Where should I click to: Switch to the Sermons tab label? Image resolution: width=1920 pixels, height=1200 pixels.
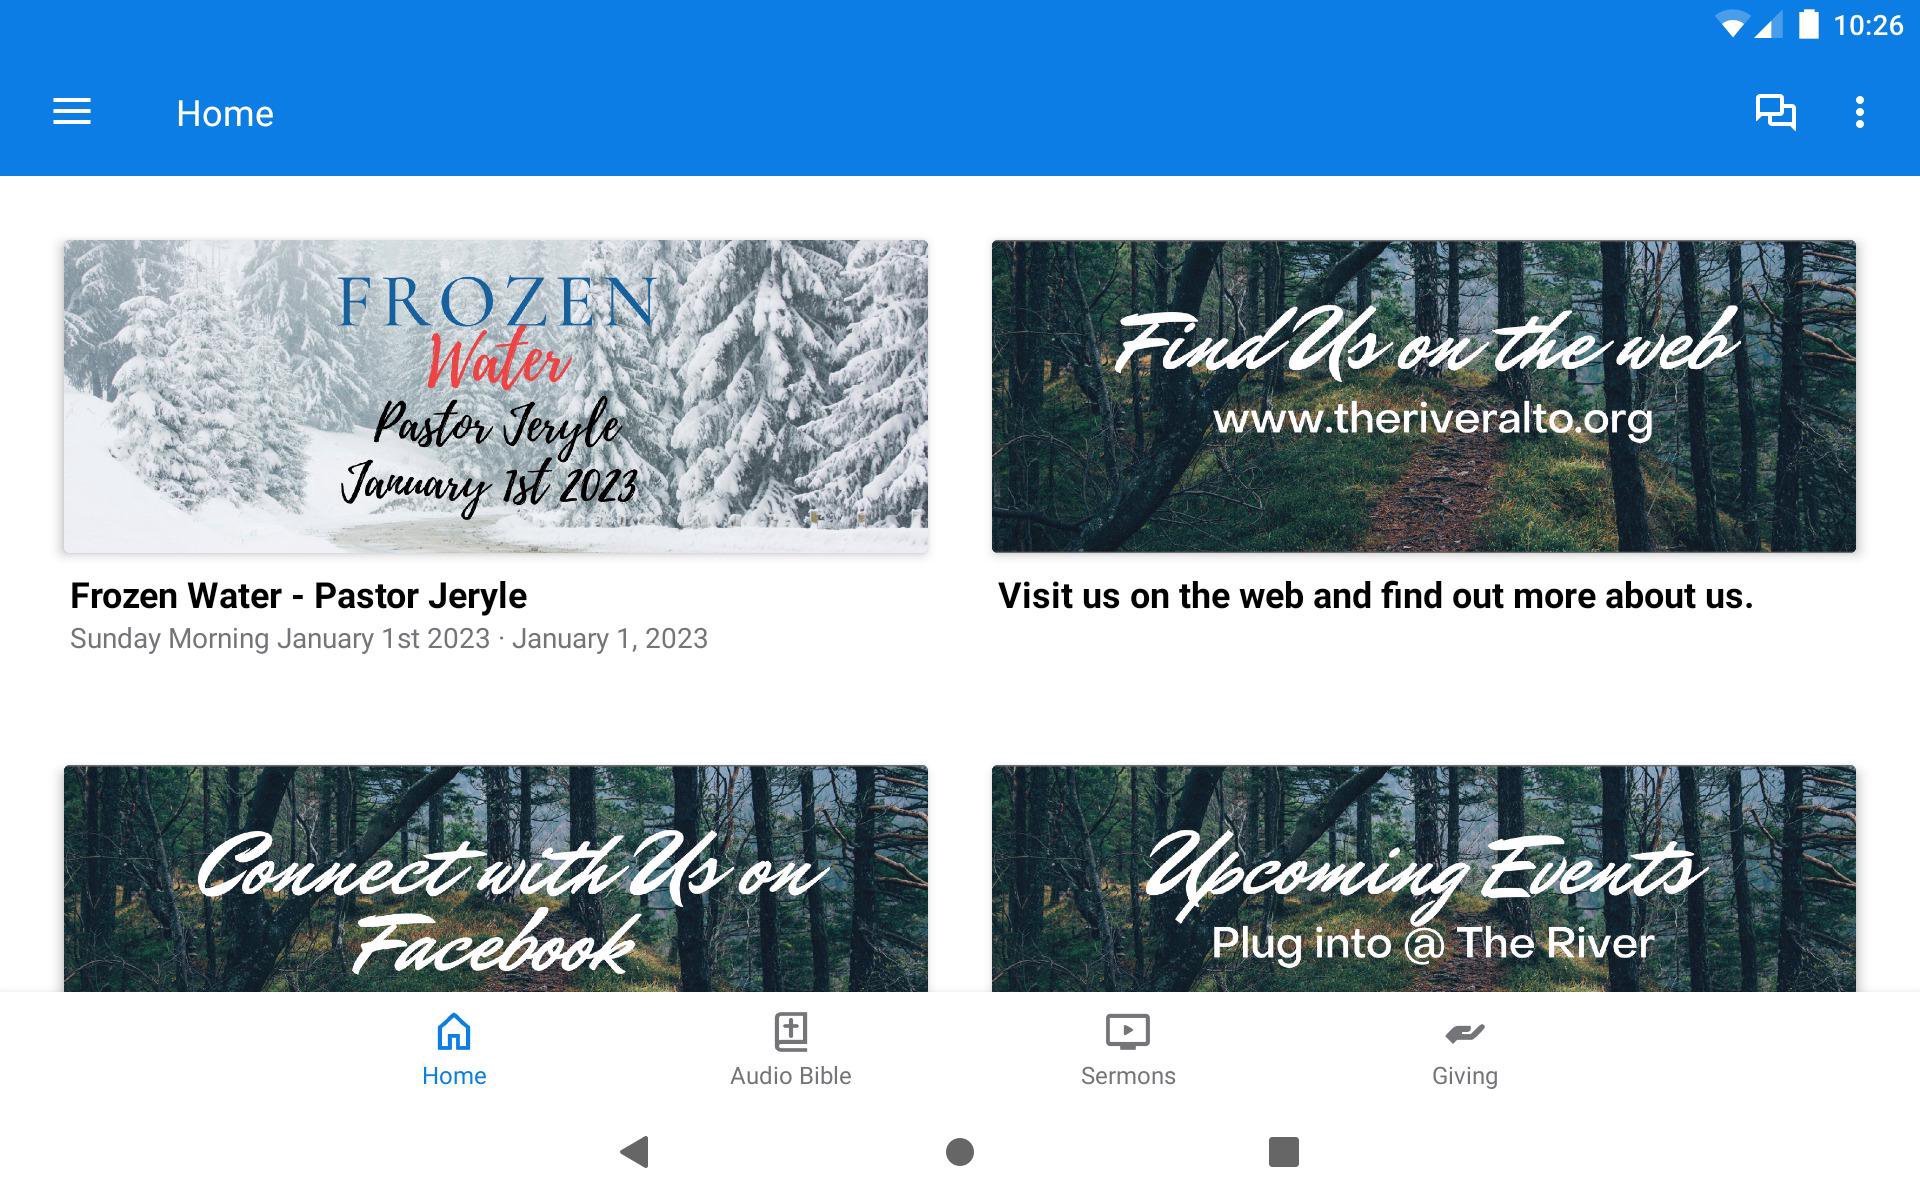coord(1128,1076)
